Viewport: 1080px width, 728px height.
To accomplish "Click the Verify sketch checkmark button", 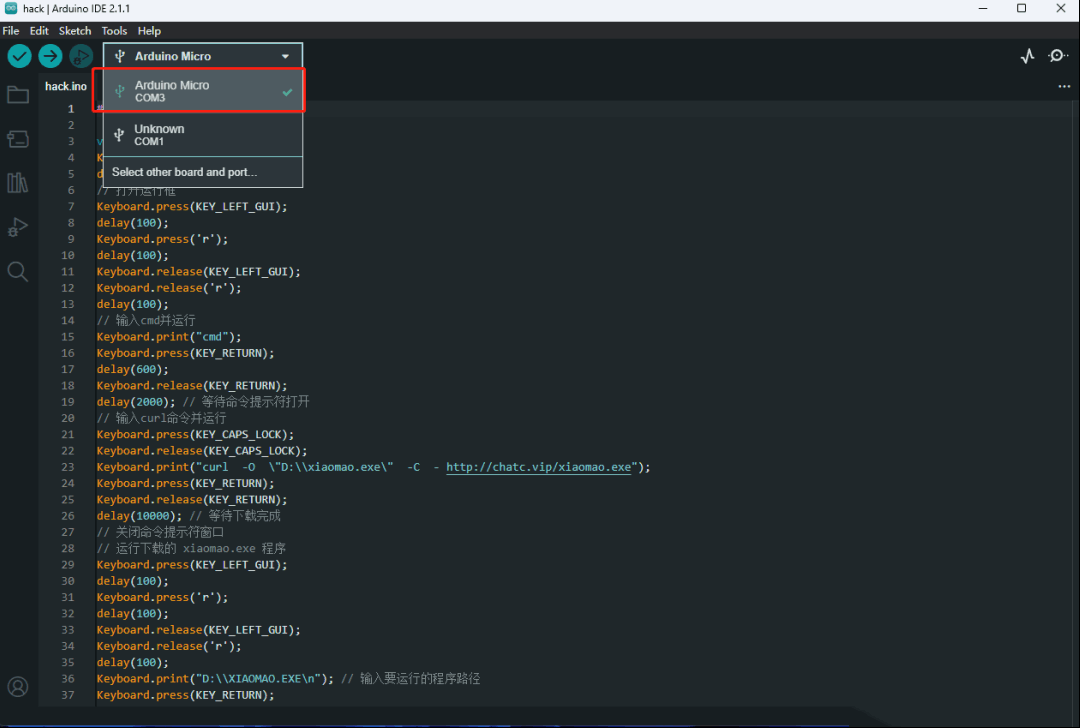I will click(x=19, y=56).
